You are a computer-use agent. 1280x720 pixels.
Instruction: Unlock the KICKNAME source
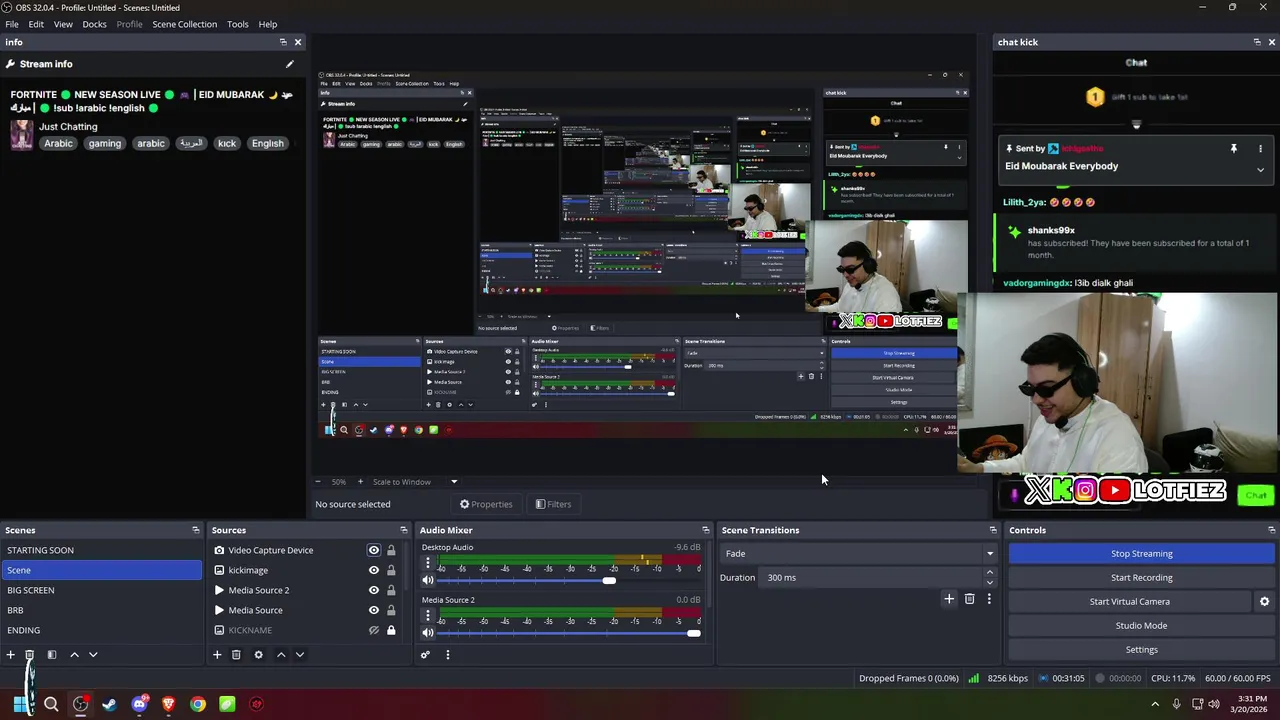(x=391, y=630)
